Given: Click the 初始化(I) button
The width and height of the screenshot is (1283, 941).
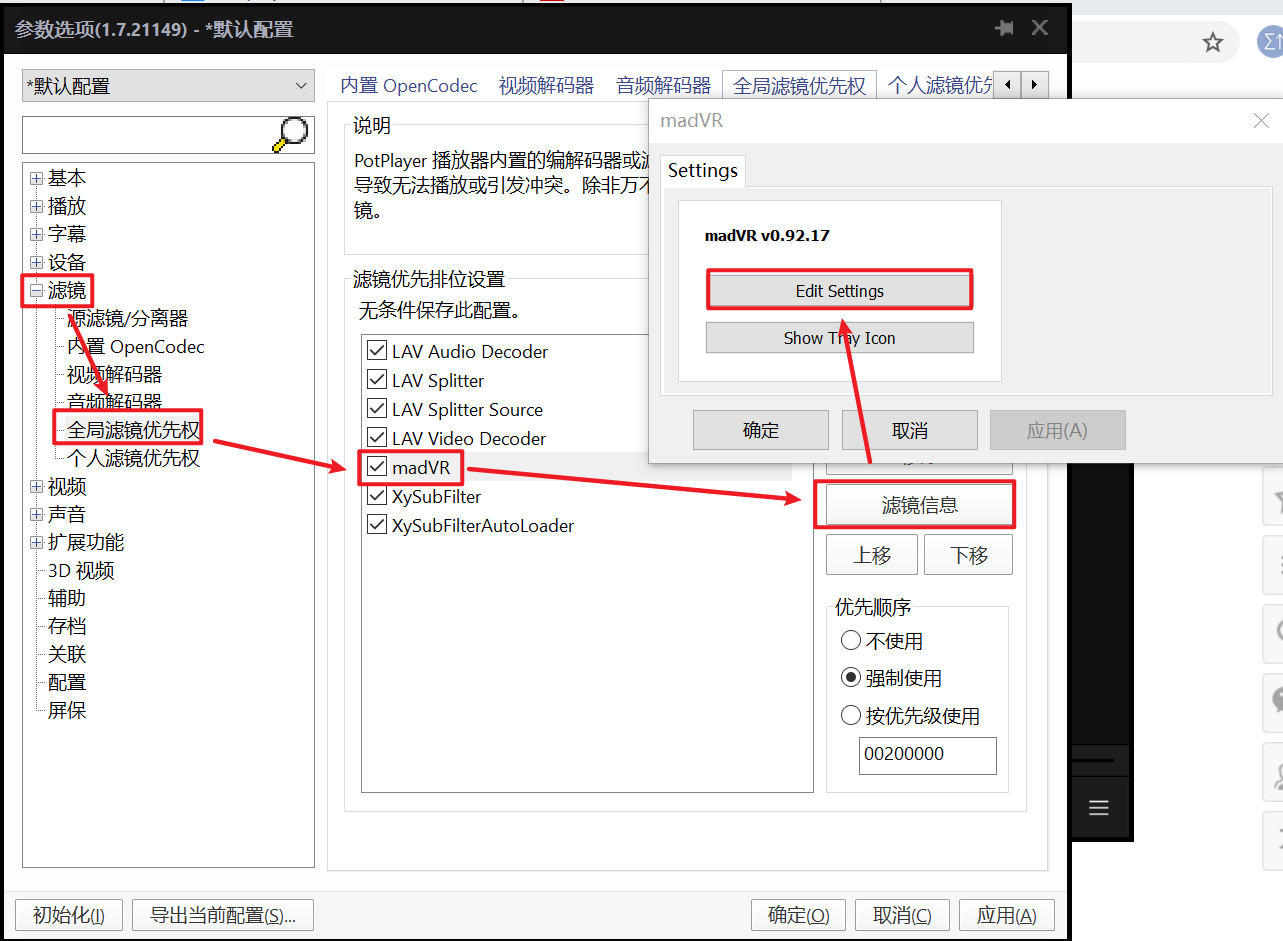Looking at the screenshot, I should point(69,915).
